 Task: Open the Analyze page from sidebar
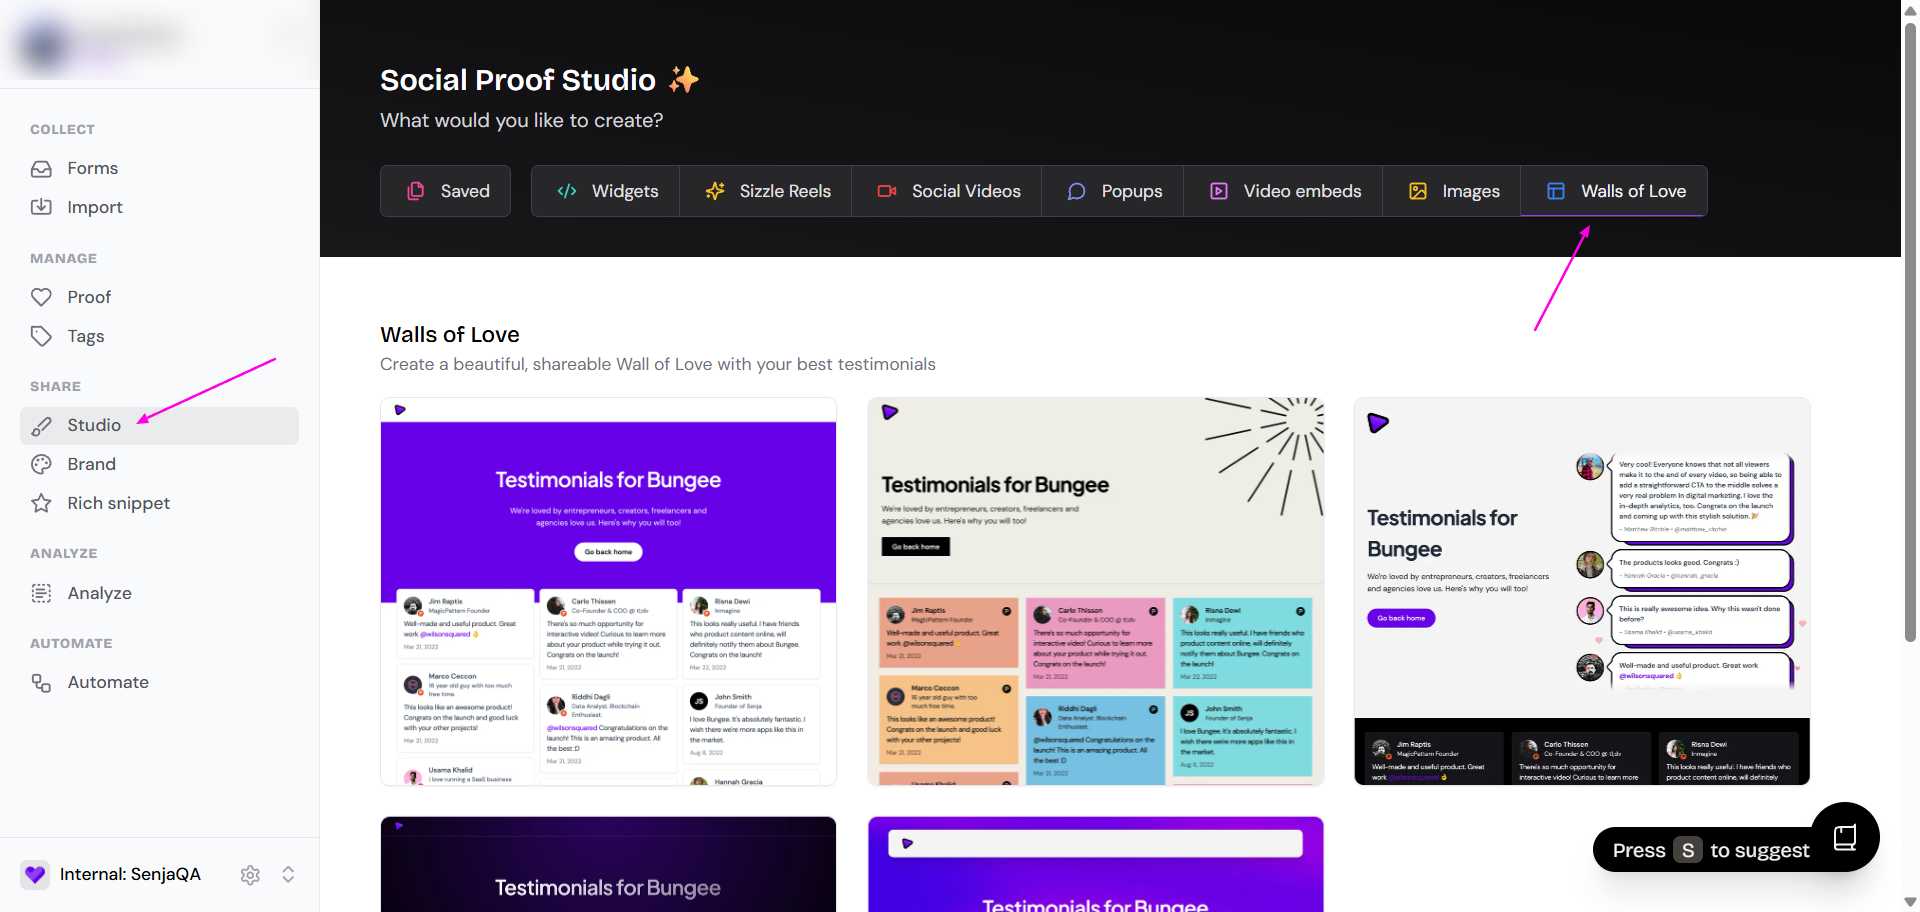click(x=99, y=593)
